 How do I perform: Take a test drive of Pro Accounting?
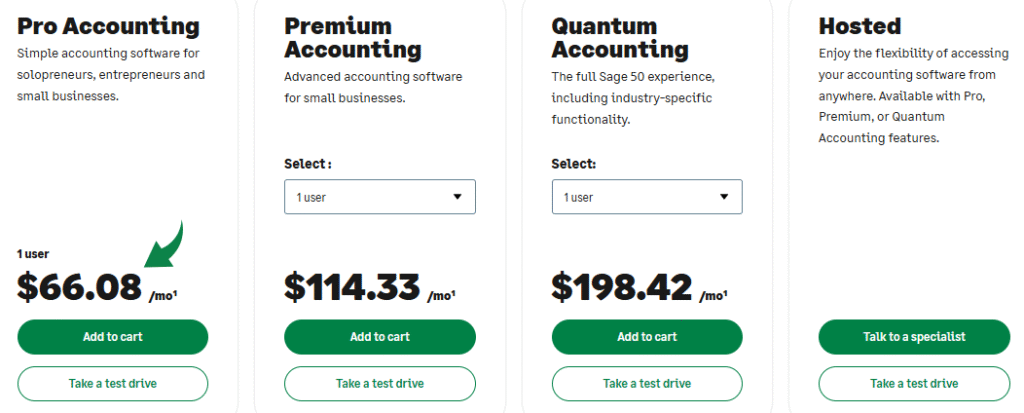112,383
